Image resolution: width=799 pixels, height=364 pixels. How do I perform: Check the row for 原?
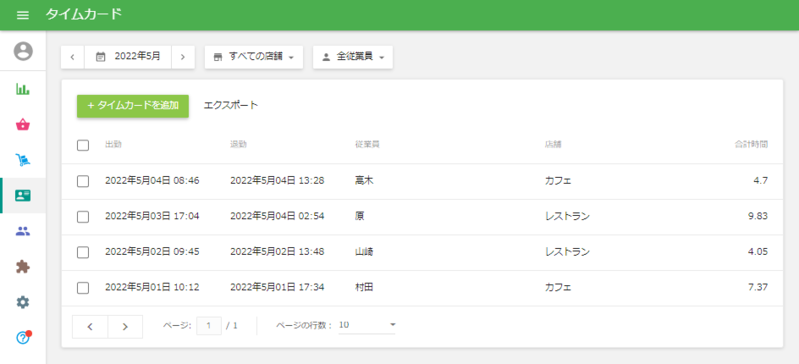[83, 217]
